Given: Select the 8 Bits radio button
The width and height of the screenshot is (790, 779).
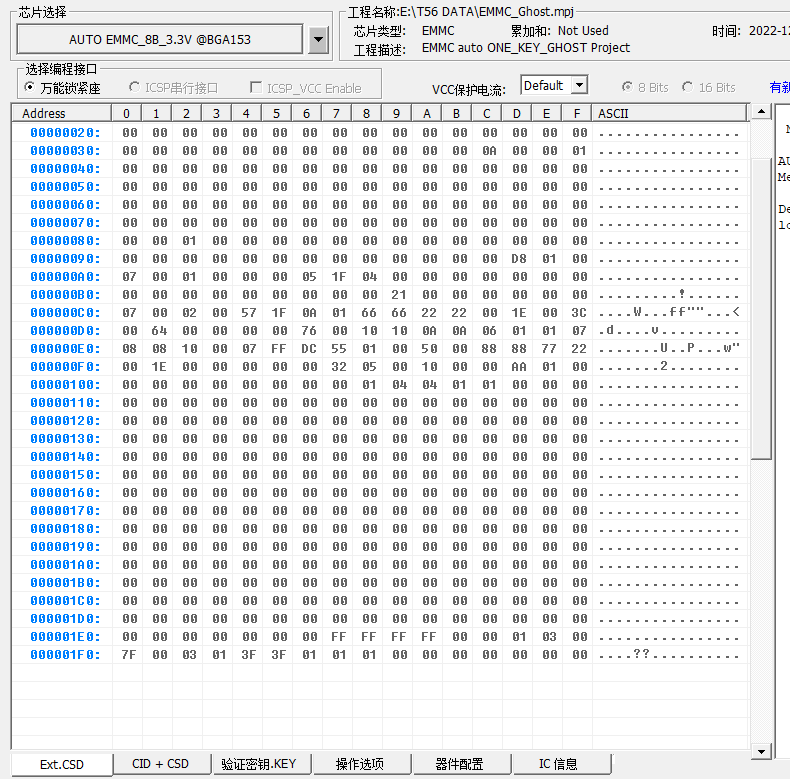Looking at the screenshot, I should pos(627,88).
